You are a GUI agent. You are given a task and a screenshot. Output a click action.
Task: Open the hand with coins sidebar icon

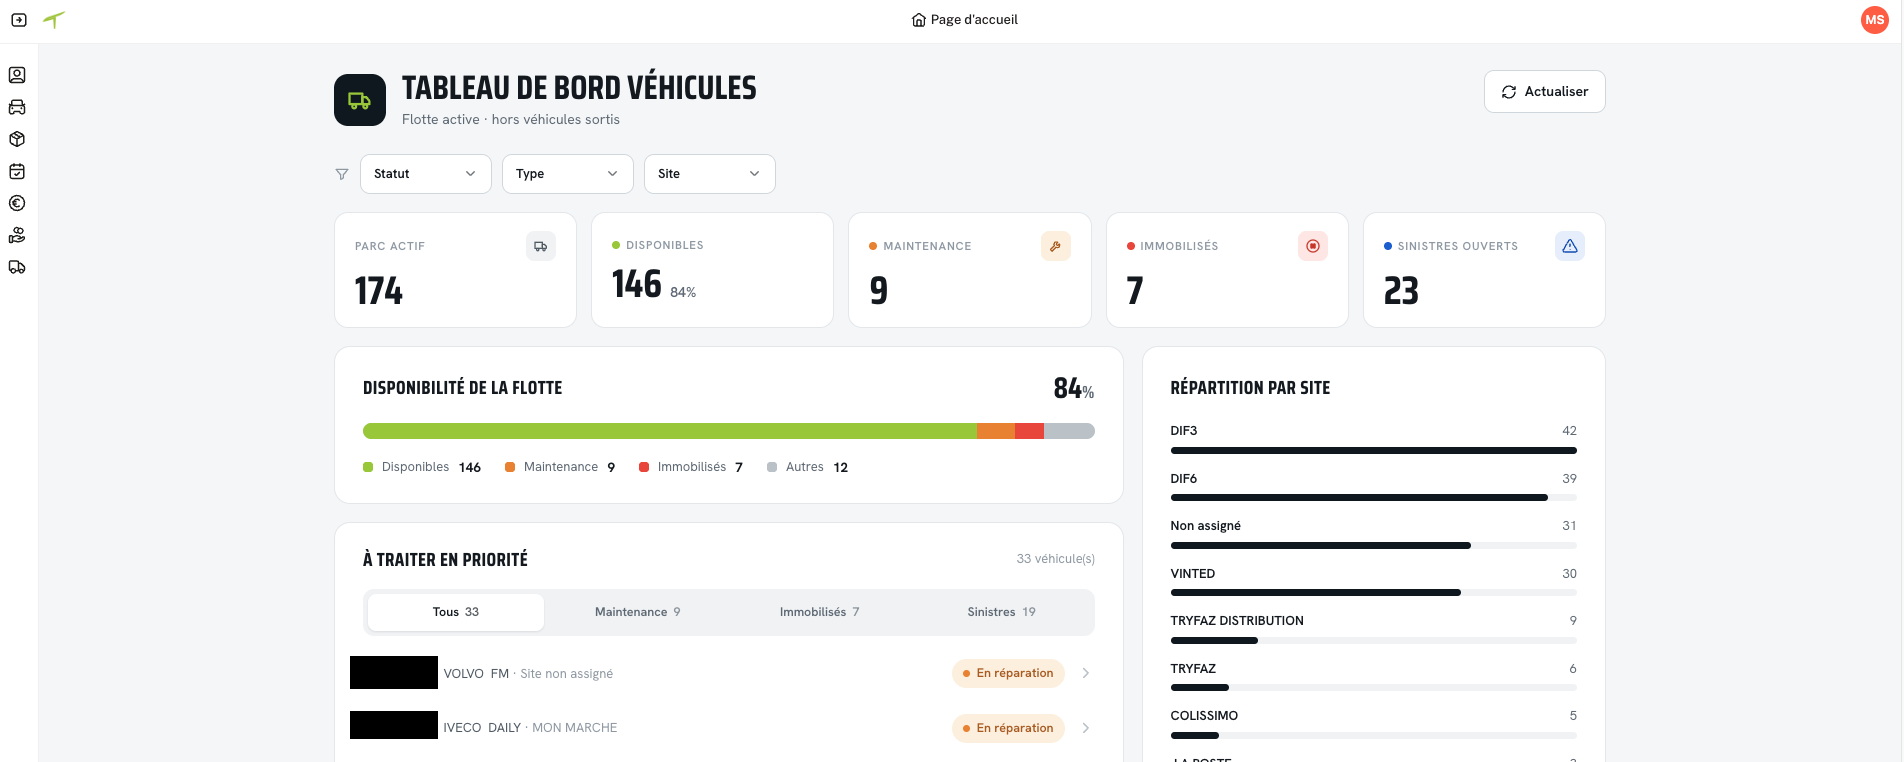click(17, 235)
